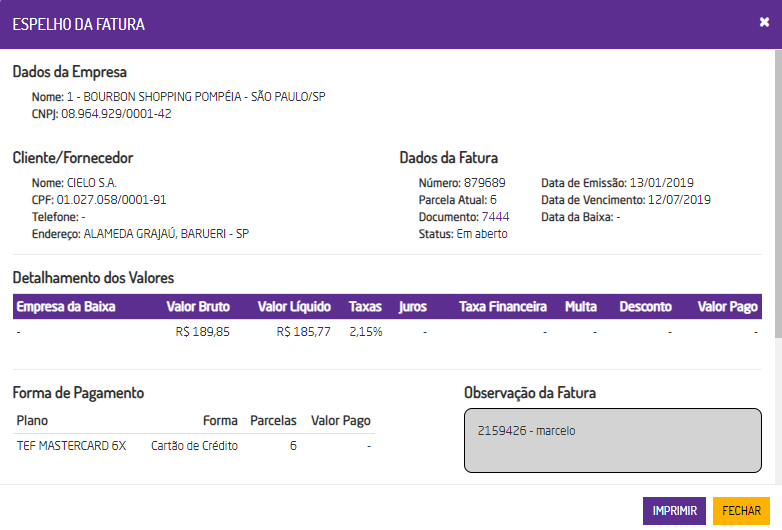Click the R$ 189,85 gross value cell
Image resolution: width=782 pixels, height=530 pixels.
click(202, 332)
